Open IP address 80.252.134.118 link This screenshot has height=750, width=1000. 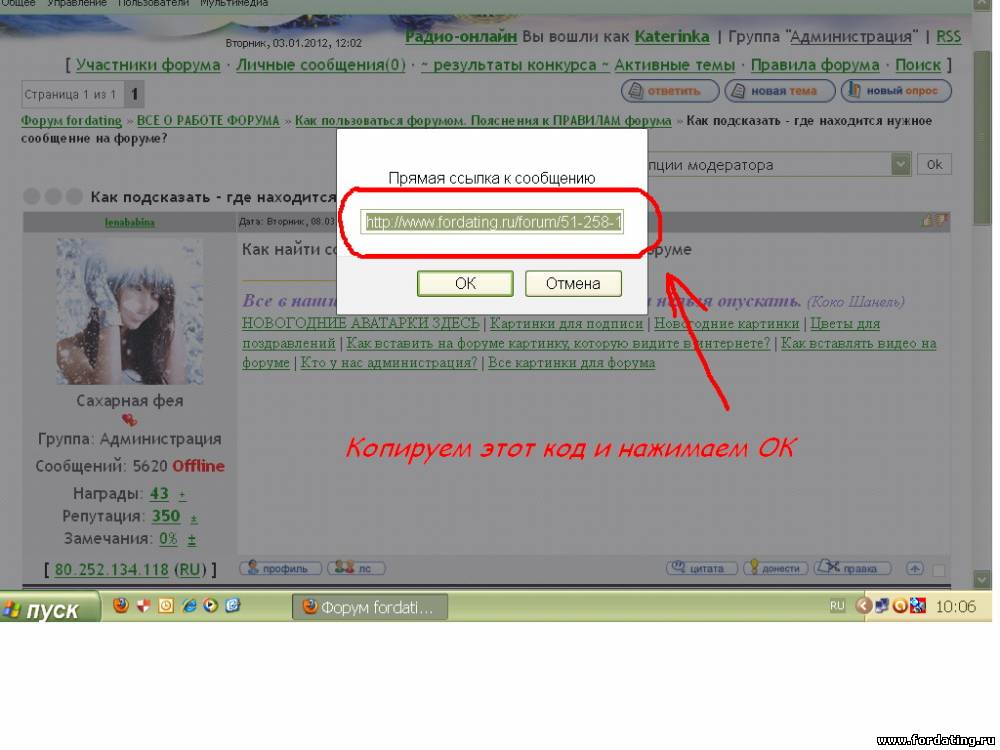coord(112,570)
